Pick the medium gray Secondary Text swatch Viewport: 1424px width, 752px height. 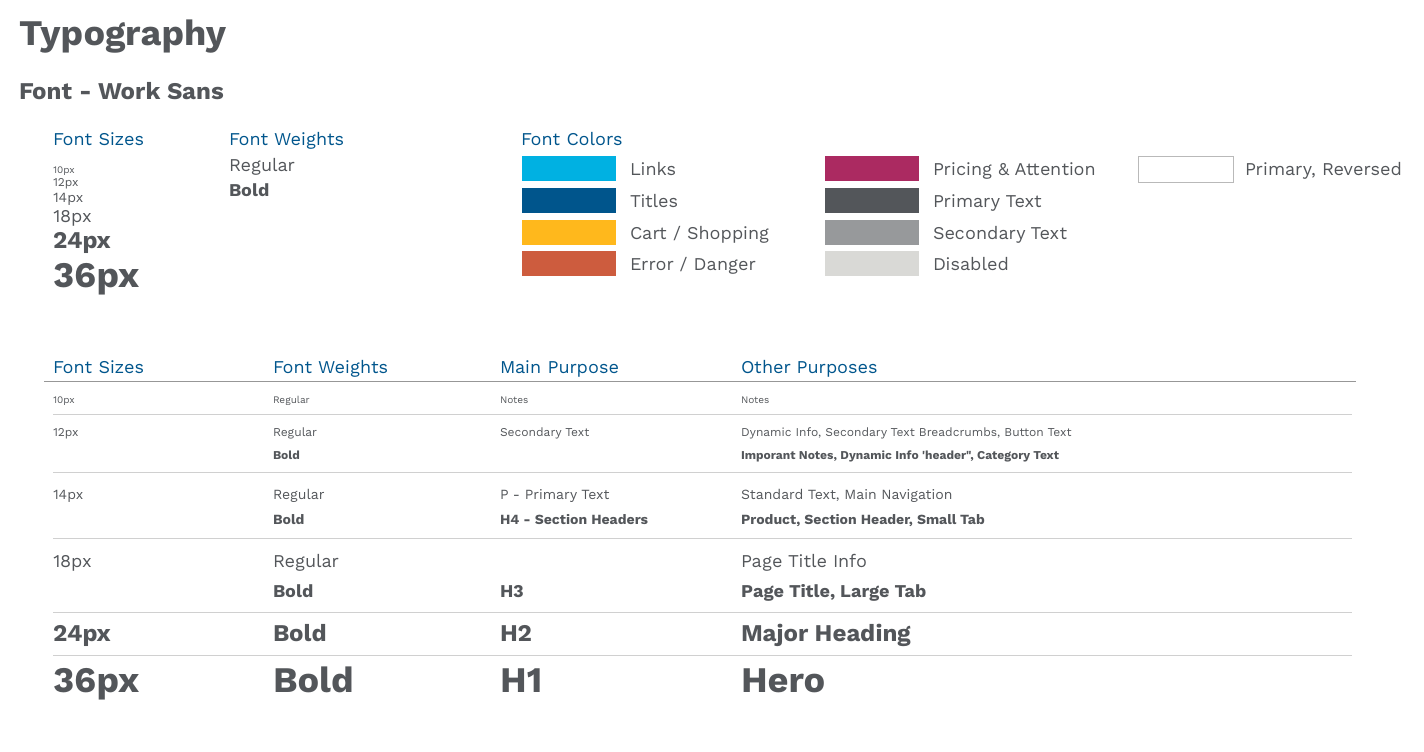(x=872, y=233)
